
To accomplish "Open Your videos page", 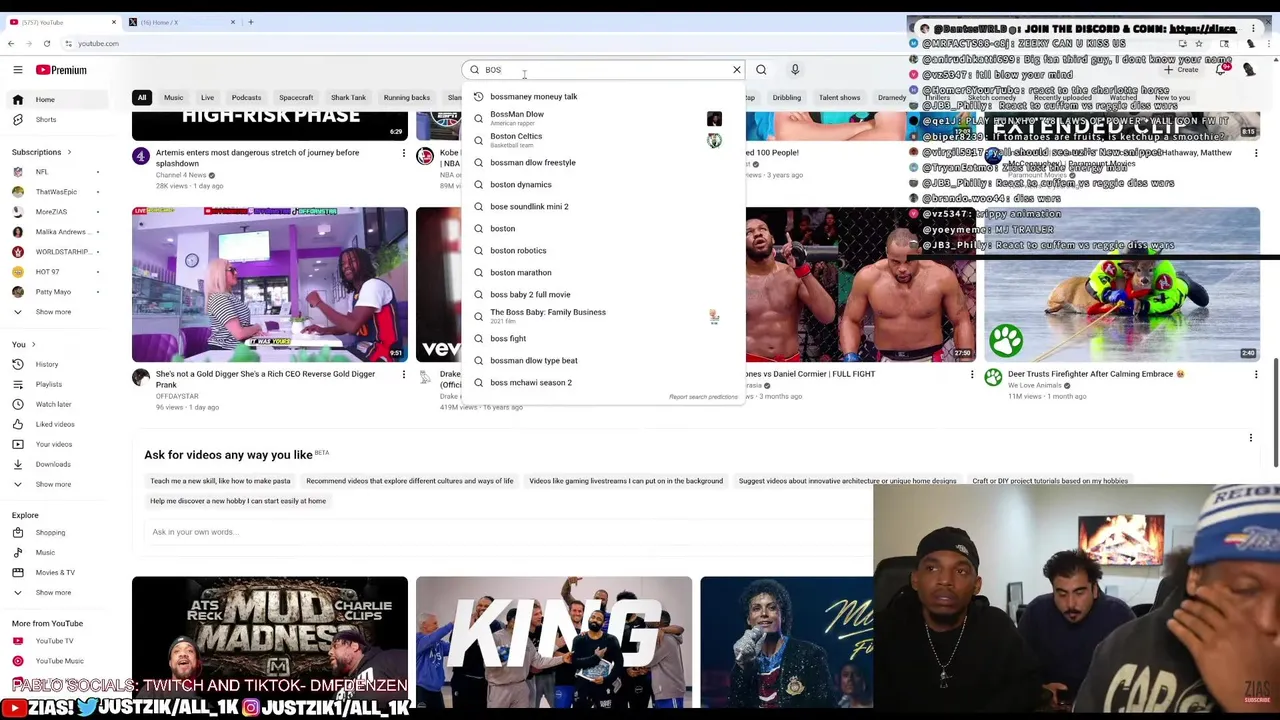I will click(x=56, y=444).
